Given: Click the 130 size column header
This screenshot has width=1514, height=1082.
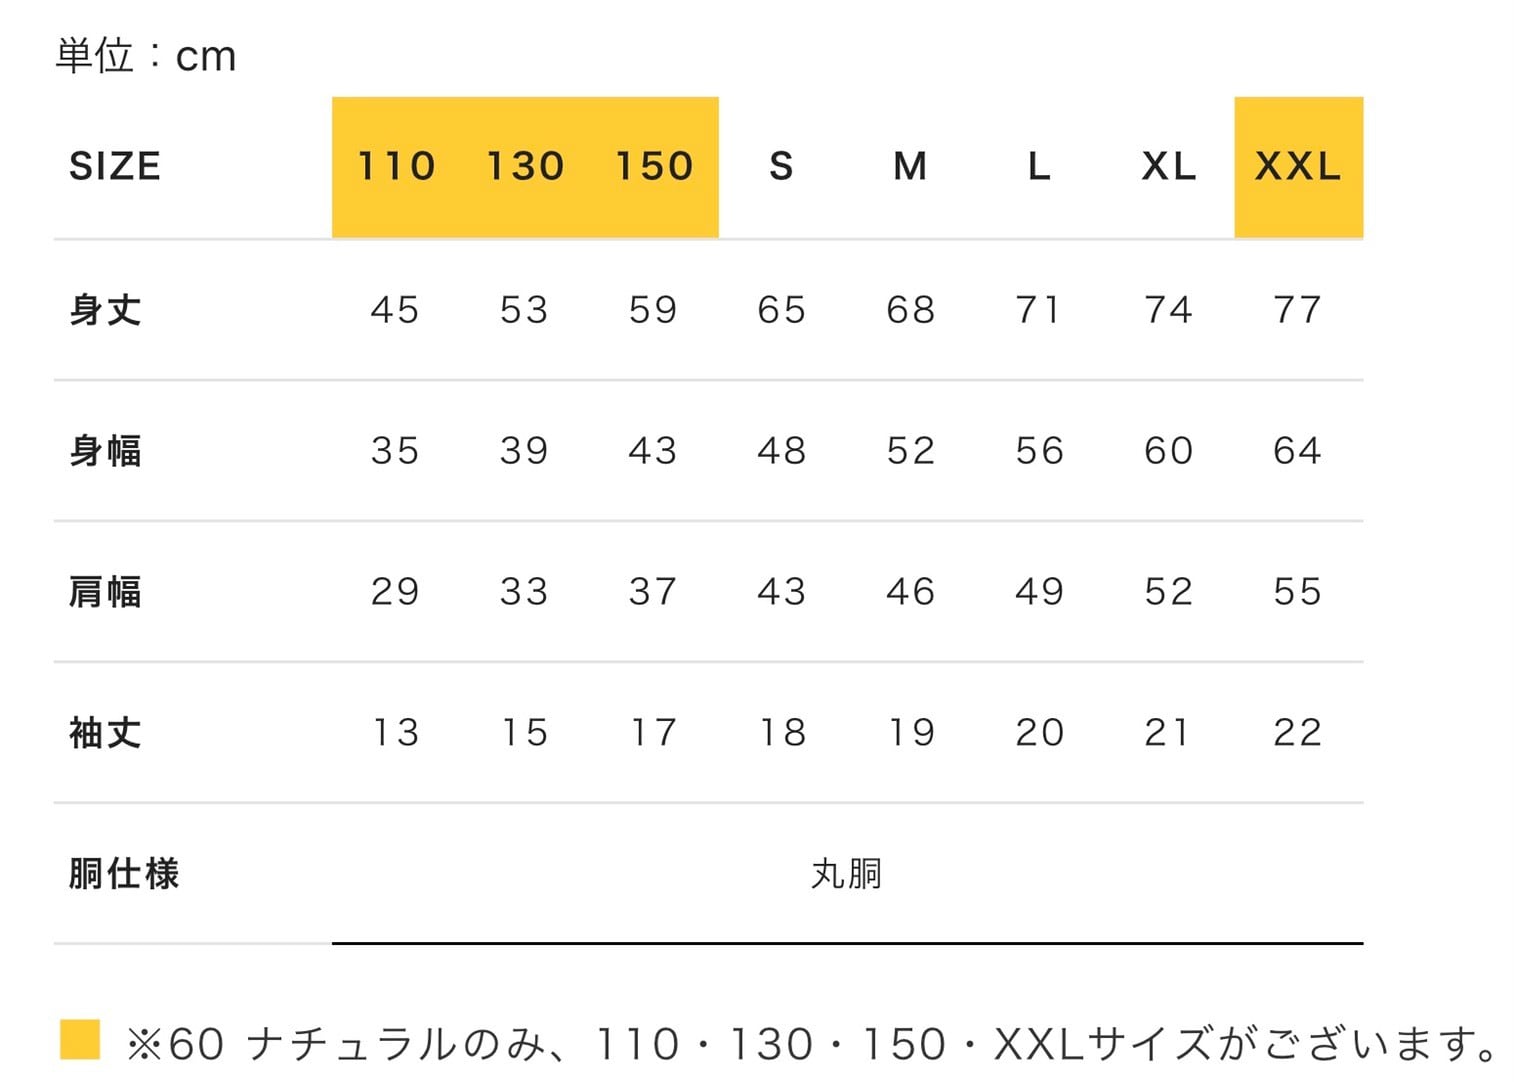Looking at the screenshot, I should (x=525, y=166).
